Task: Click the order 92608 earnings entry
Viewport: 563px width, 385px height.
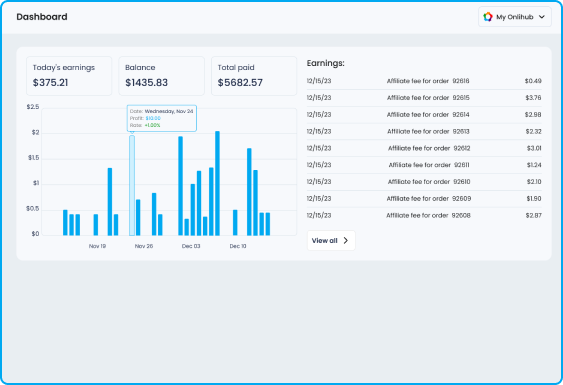Action: point(424,215)
